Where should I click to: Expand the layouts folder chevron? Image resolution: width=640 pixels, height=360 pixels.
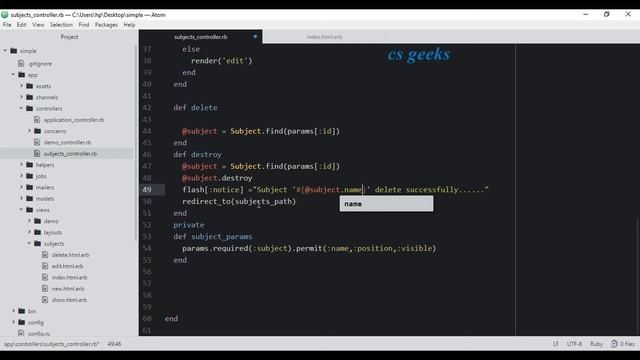(x=29, y=232)
